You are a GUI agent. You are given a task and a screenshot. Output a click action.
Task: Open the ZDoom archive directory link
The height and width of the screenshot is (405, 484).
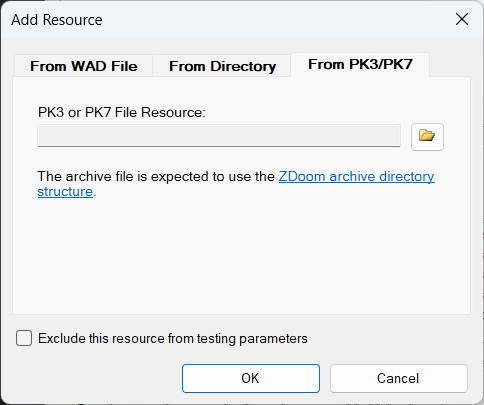click(356, 176)
